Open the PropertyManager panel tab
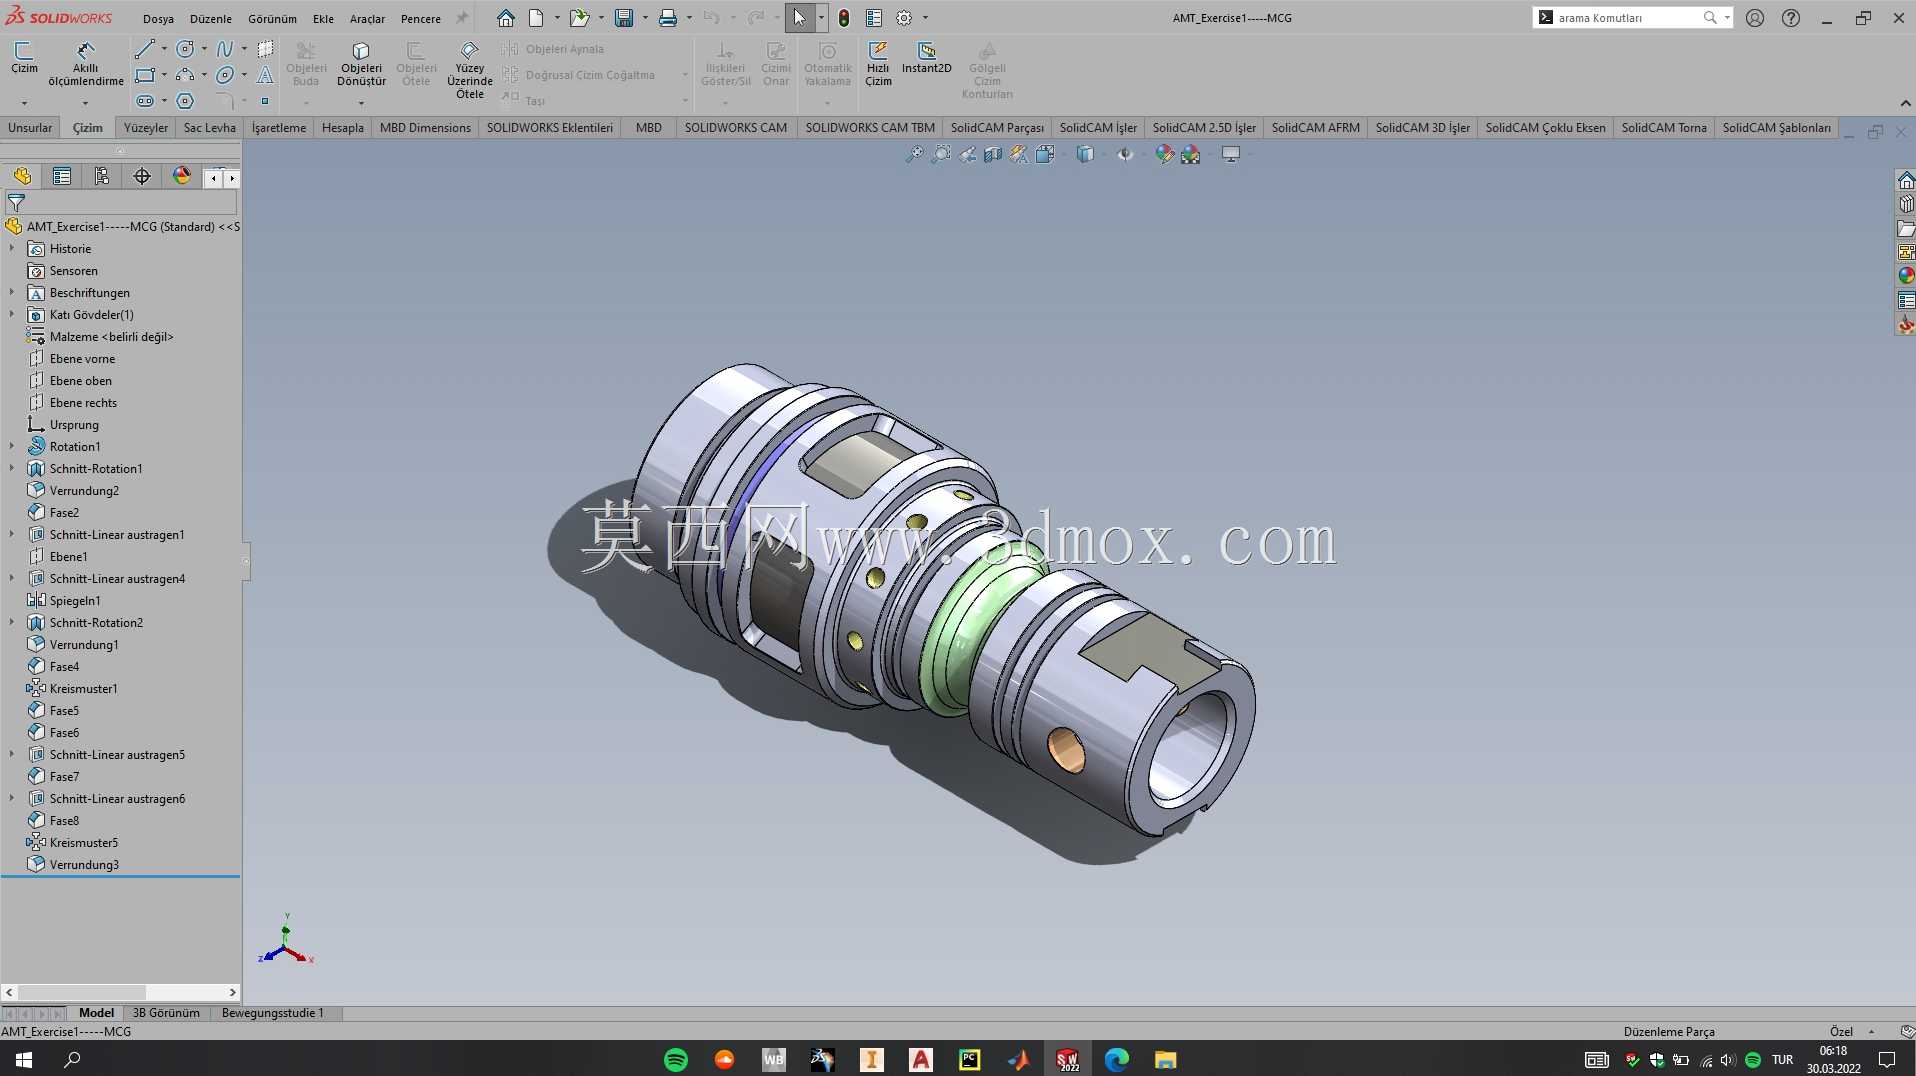This screenshot has width=1916, height=1076. [x=62, y=177]
